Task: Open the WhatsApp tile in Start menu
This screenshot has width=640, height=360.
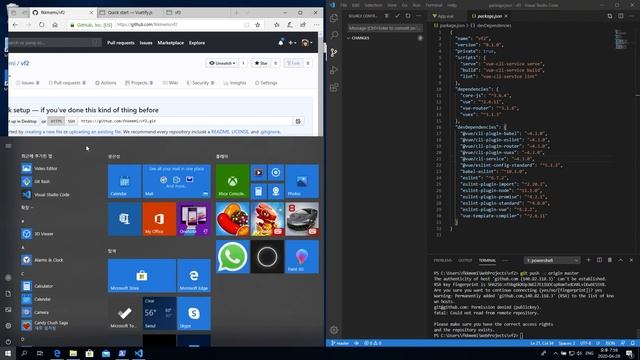Action: 233,257
